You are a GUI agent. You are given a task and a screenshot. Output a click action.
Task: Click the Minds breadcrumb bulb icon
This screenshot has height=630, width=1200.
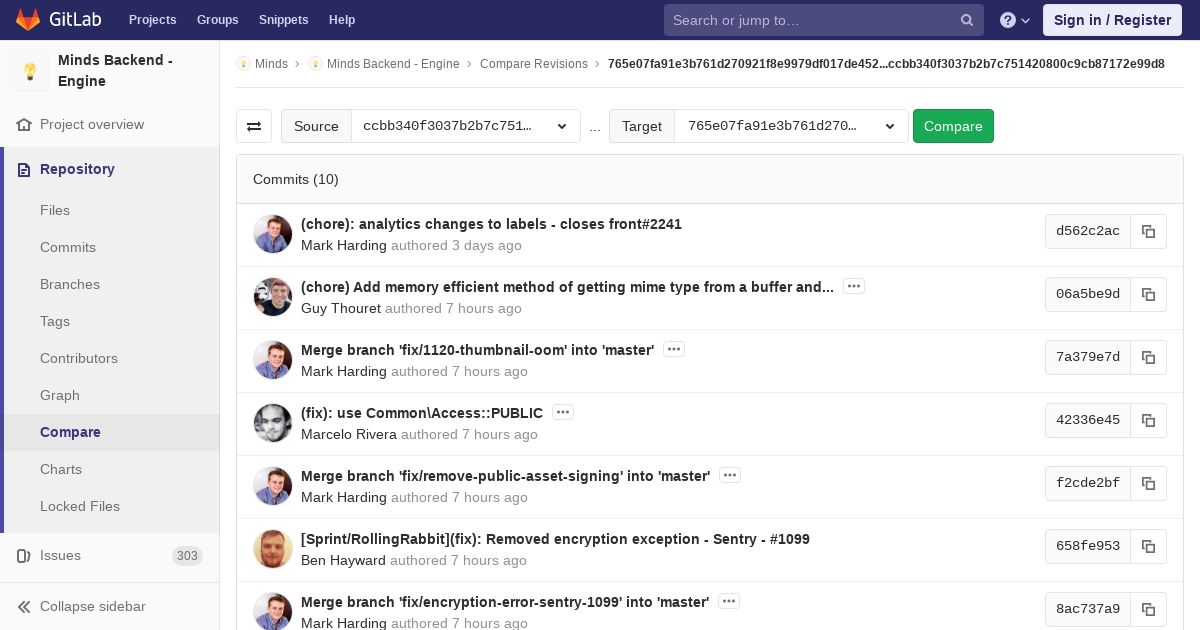pyautogui.click(x=243, y=64)
